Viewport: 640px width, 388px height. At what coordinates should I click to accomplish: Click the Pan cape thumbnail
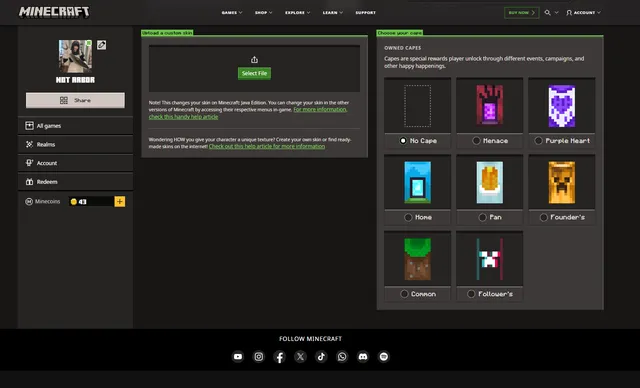490,182
